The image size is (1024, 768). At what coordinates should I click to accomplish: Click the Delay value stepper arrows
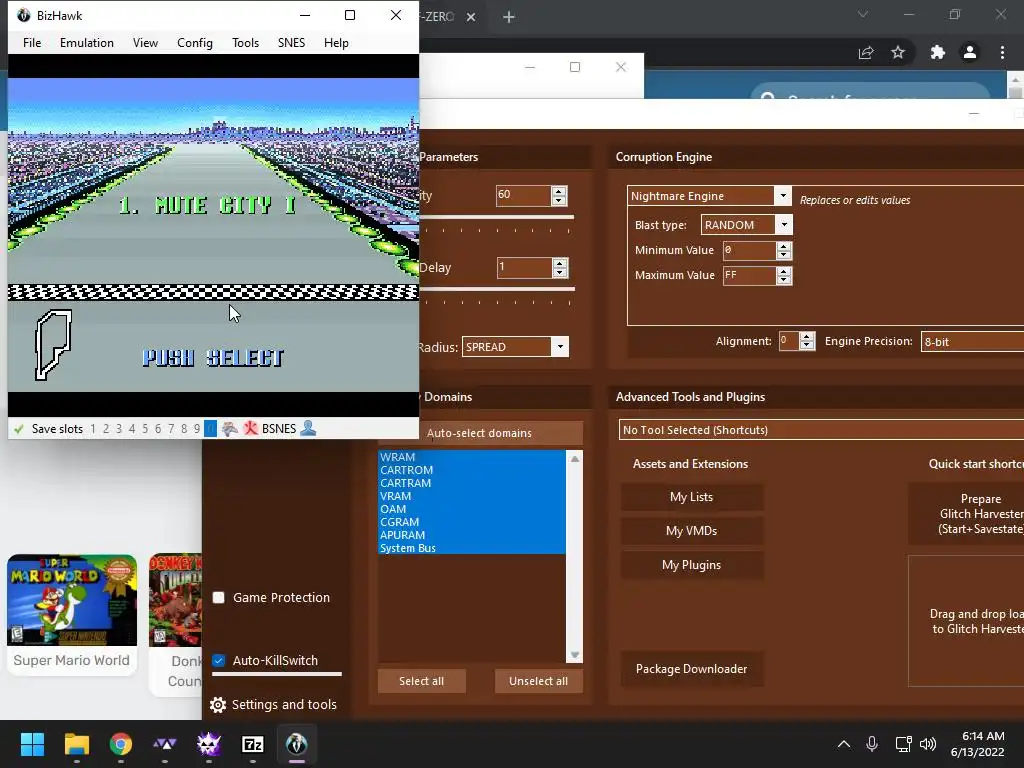pos(560,267)
